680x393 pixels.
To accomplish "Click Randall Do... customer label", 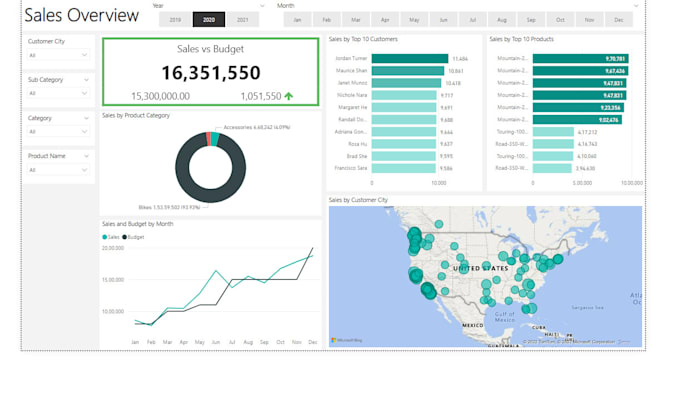I will tap(353, 119).
